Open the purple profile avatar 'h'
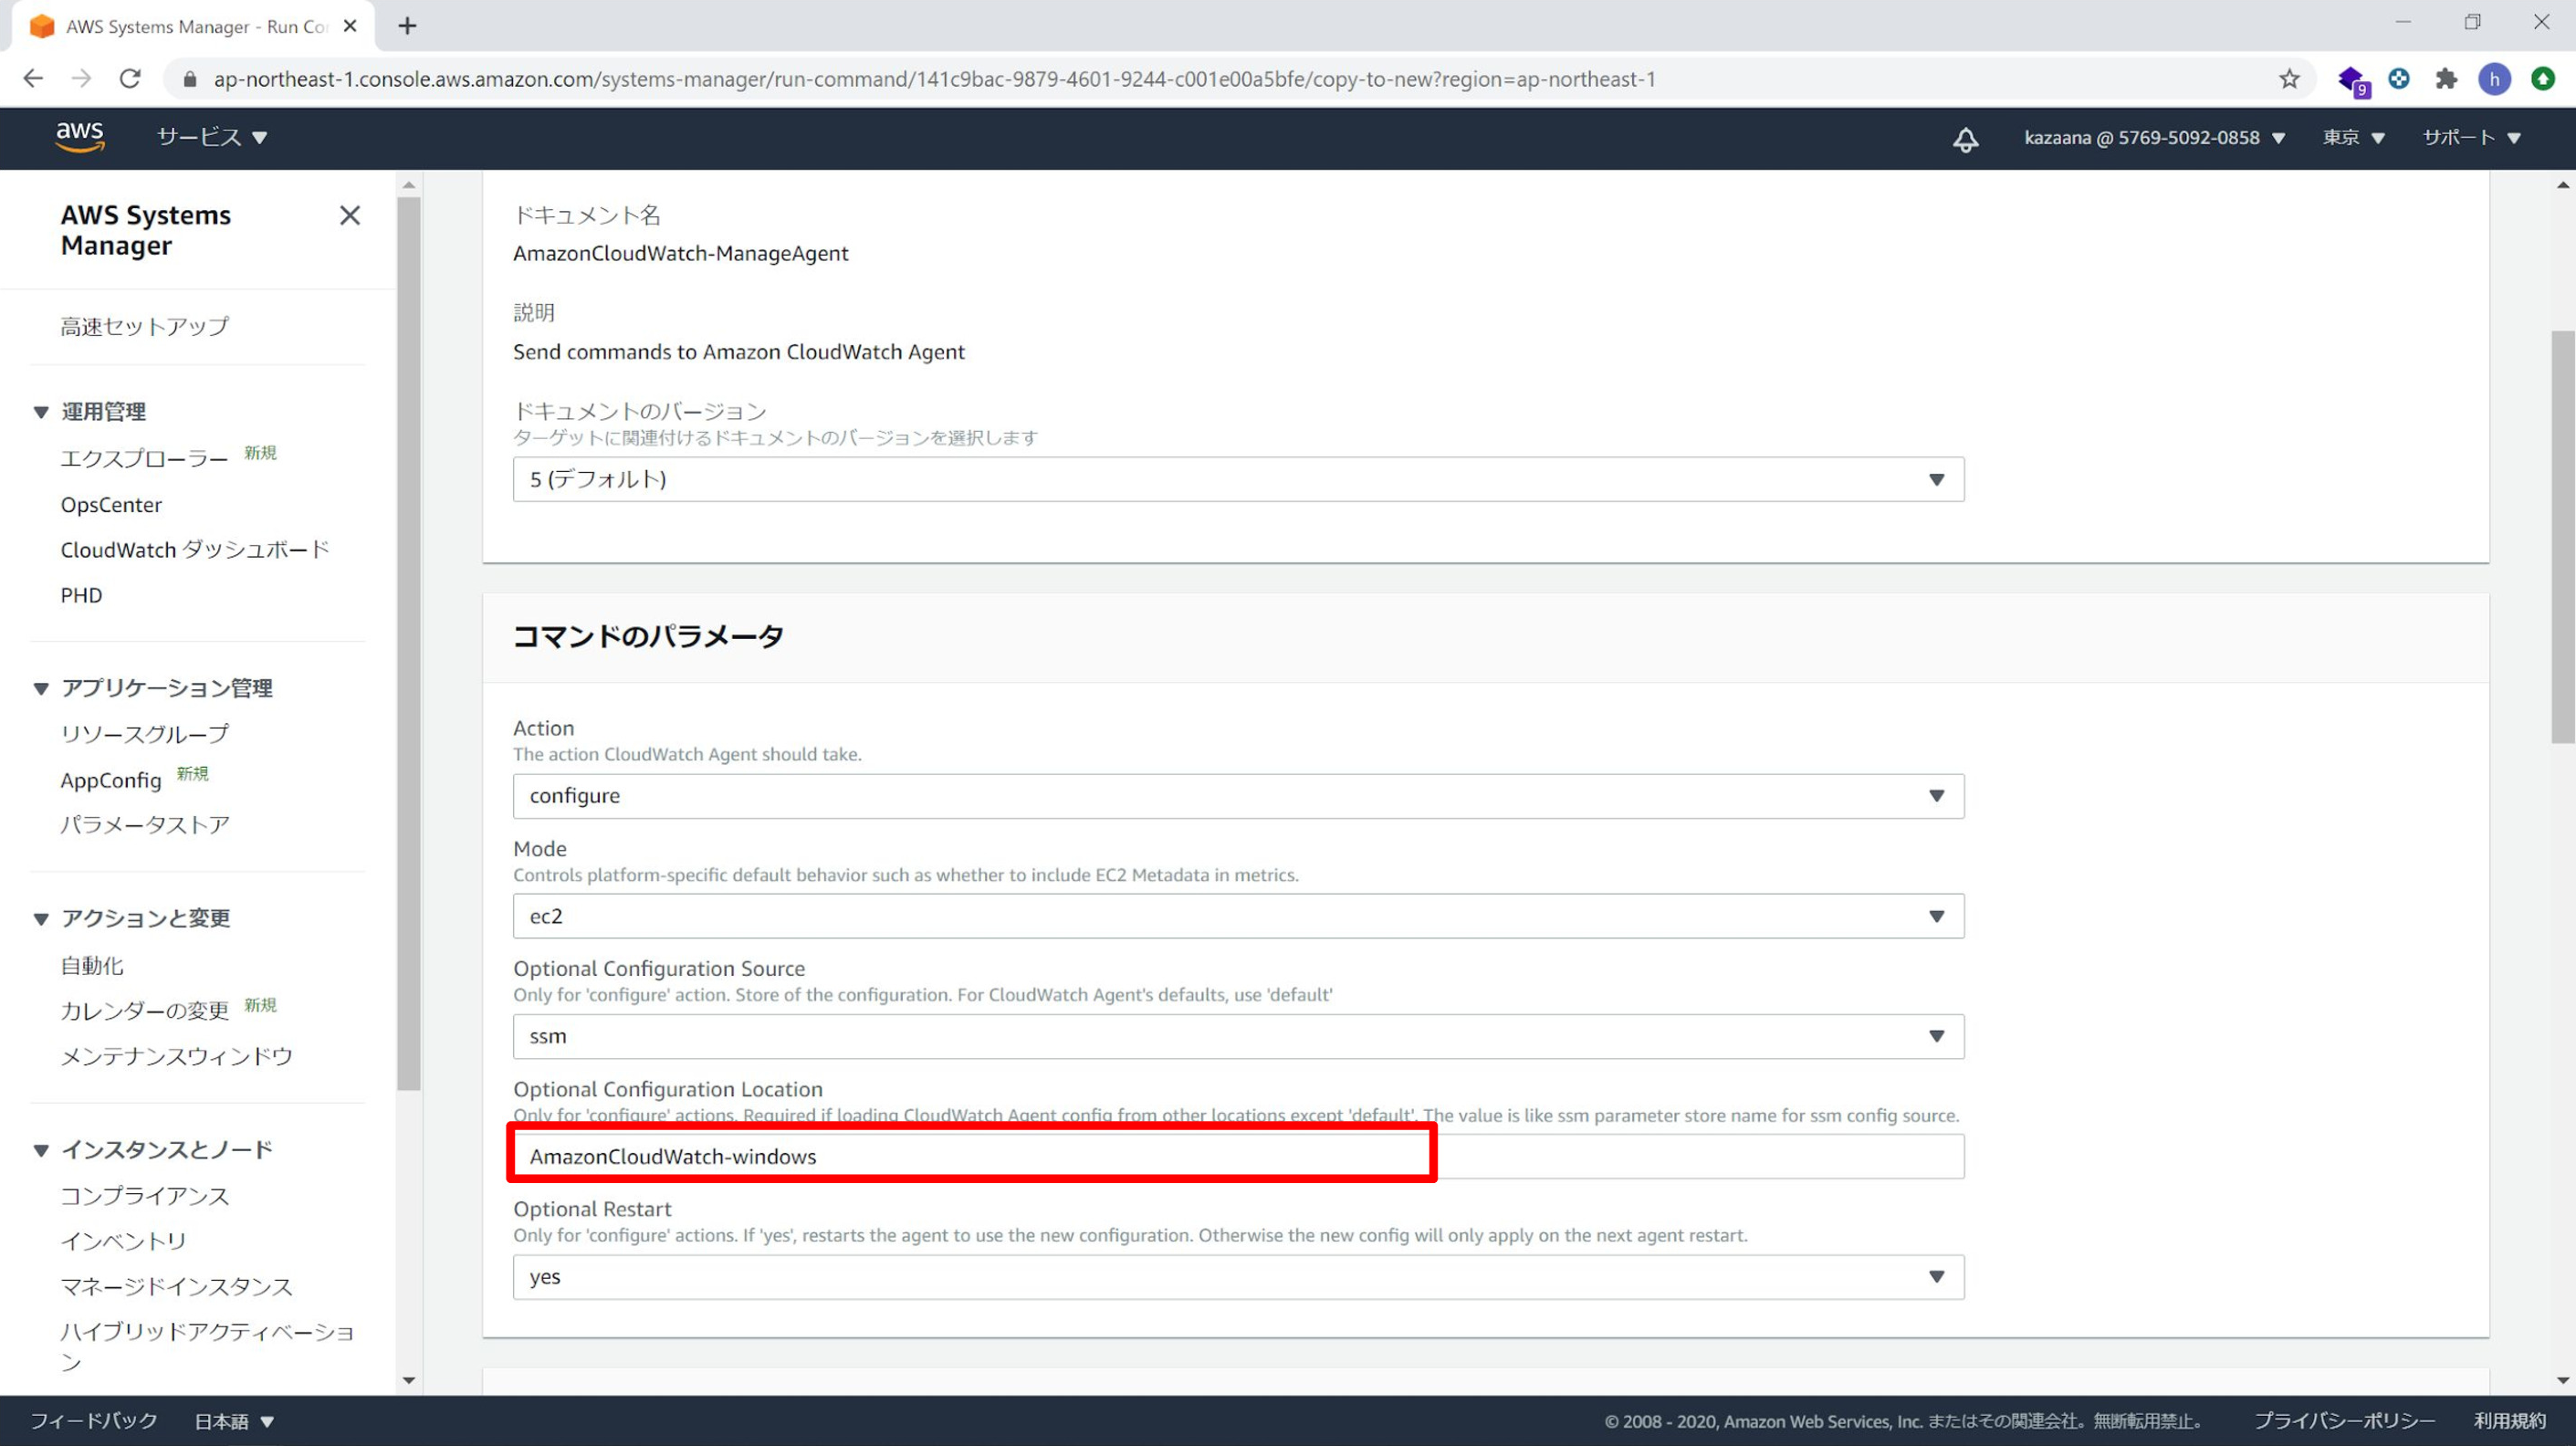 coord(2494,79)
